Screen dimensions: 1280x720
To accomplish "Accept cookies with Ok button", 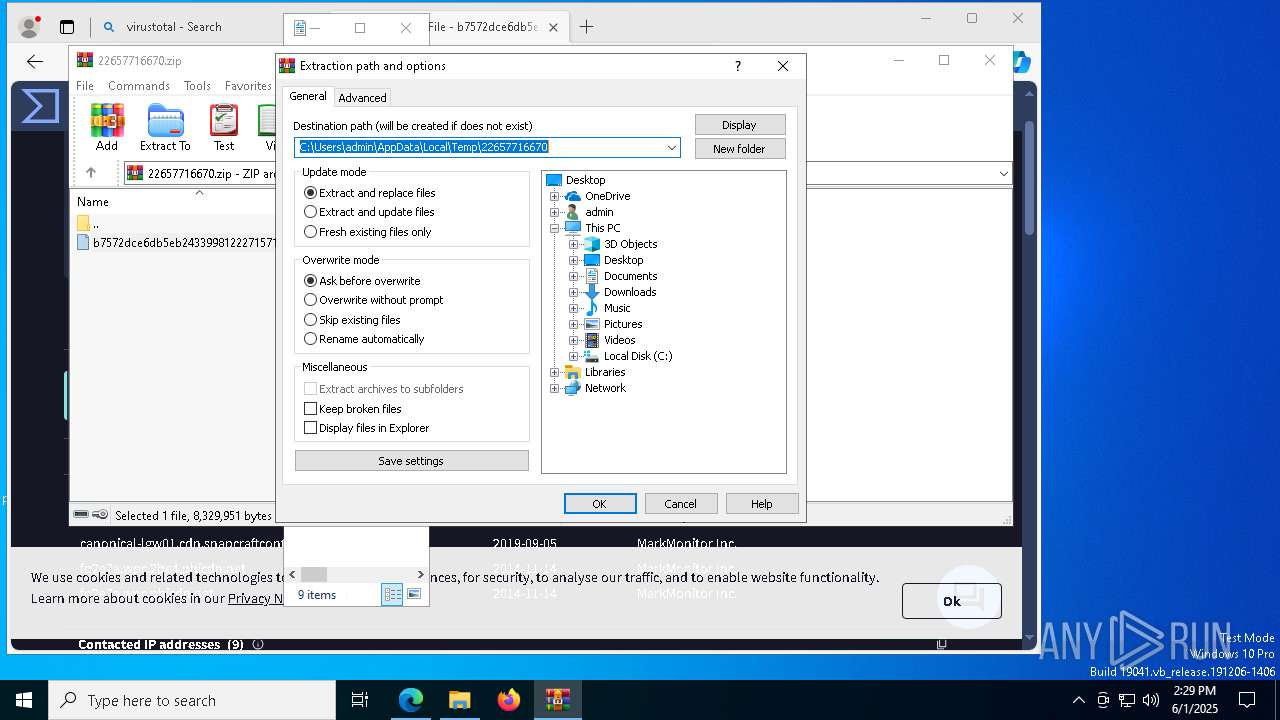I will point(951,601).
